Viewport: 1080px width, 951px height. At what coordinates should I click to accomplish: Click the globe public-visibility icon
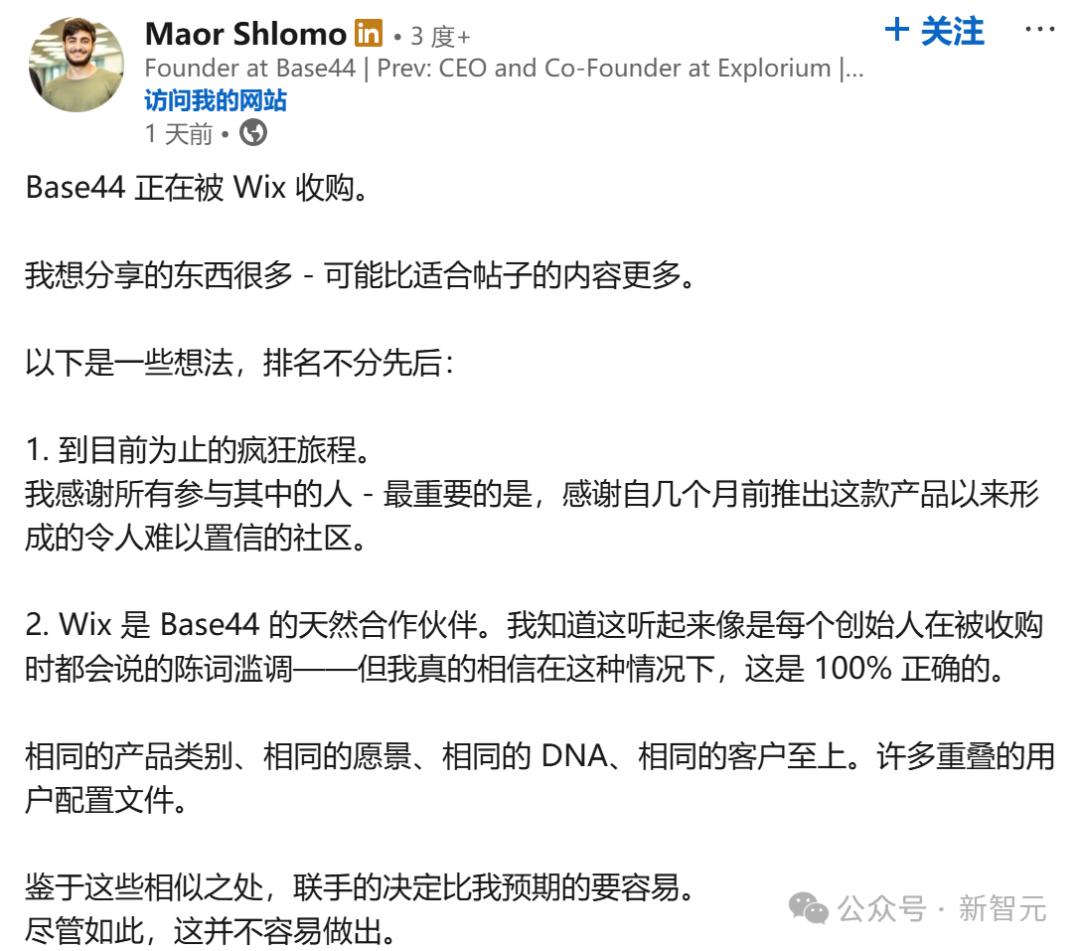click(253, 133)
